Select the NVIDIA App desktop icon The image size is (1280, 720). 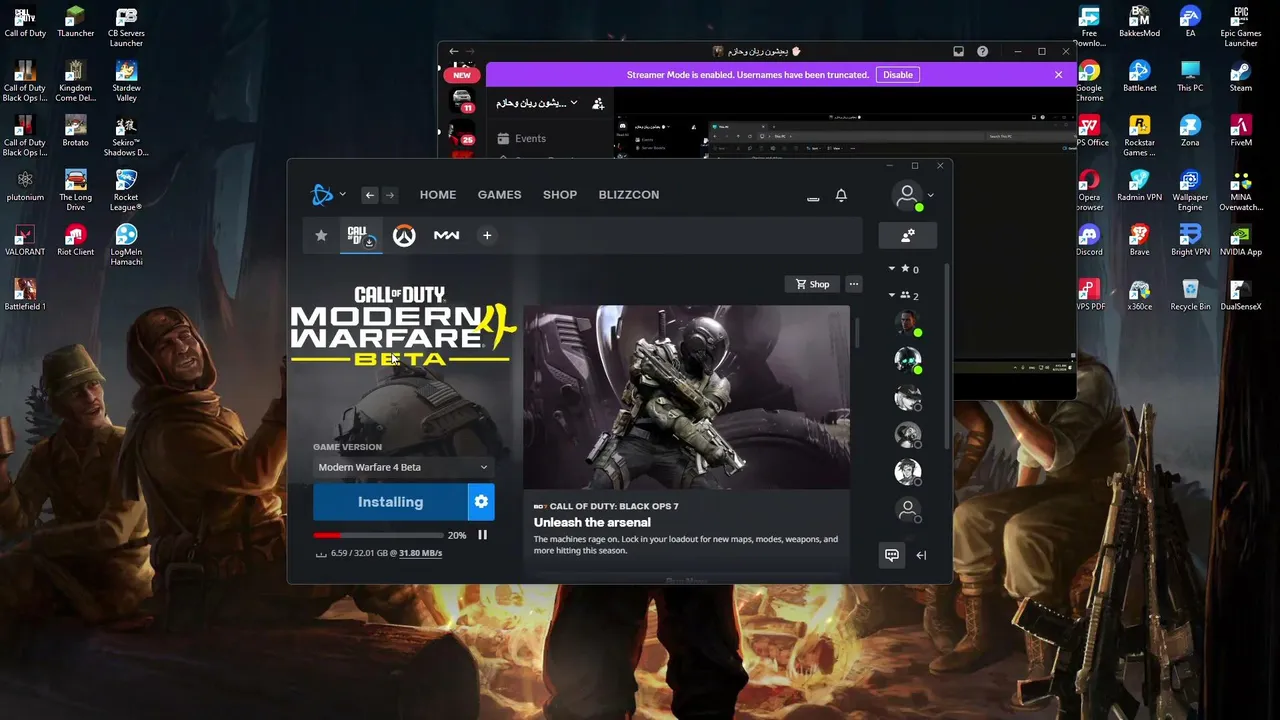[1241, 241]
